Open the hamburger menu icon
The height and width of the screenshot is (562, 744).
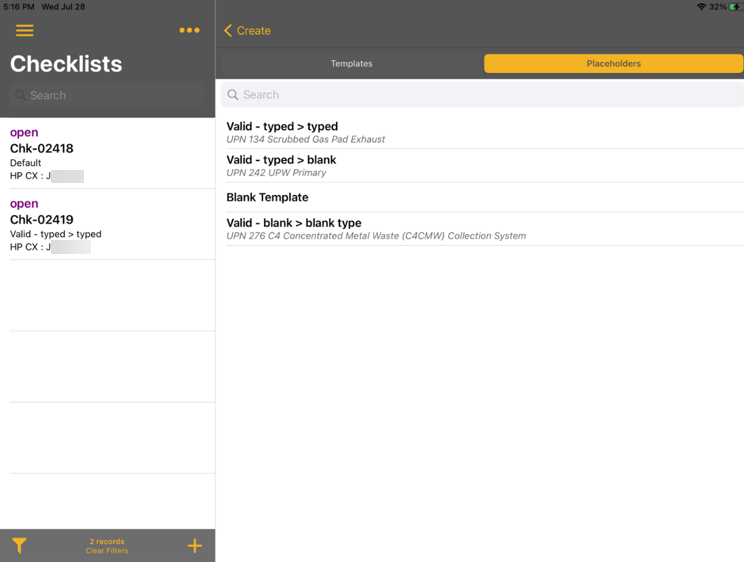tap(24, 31)
